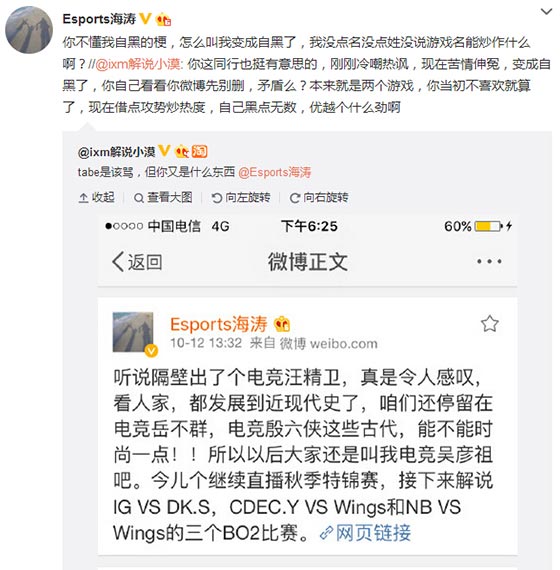The image size is (560, 570).
Task: Open the three-dot more menu in 微博正文
Action: click(489, 261)
